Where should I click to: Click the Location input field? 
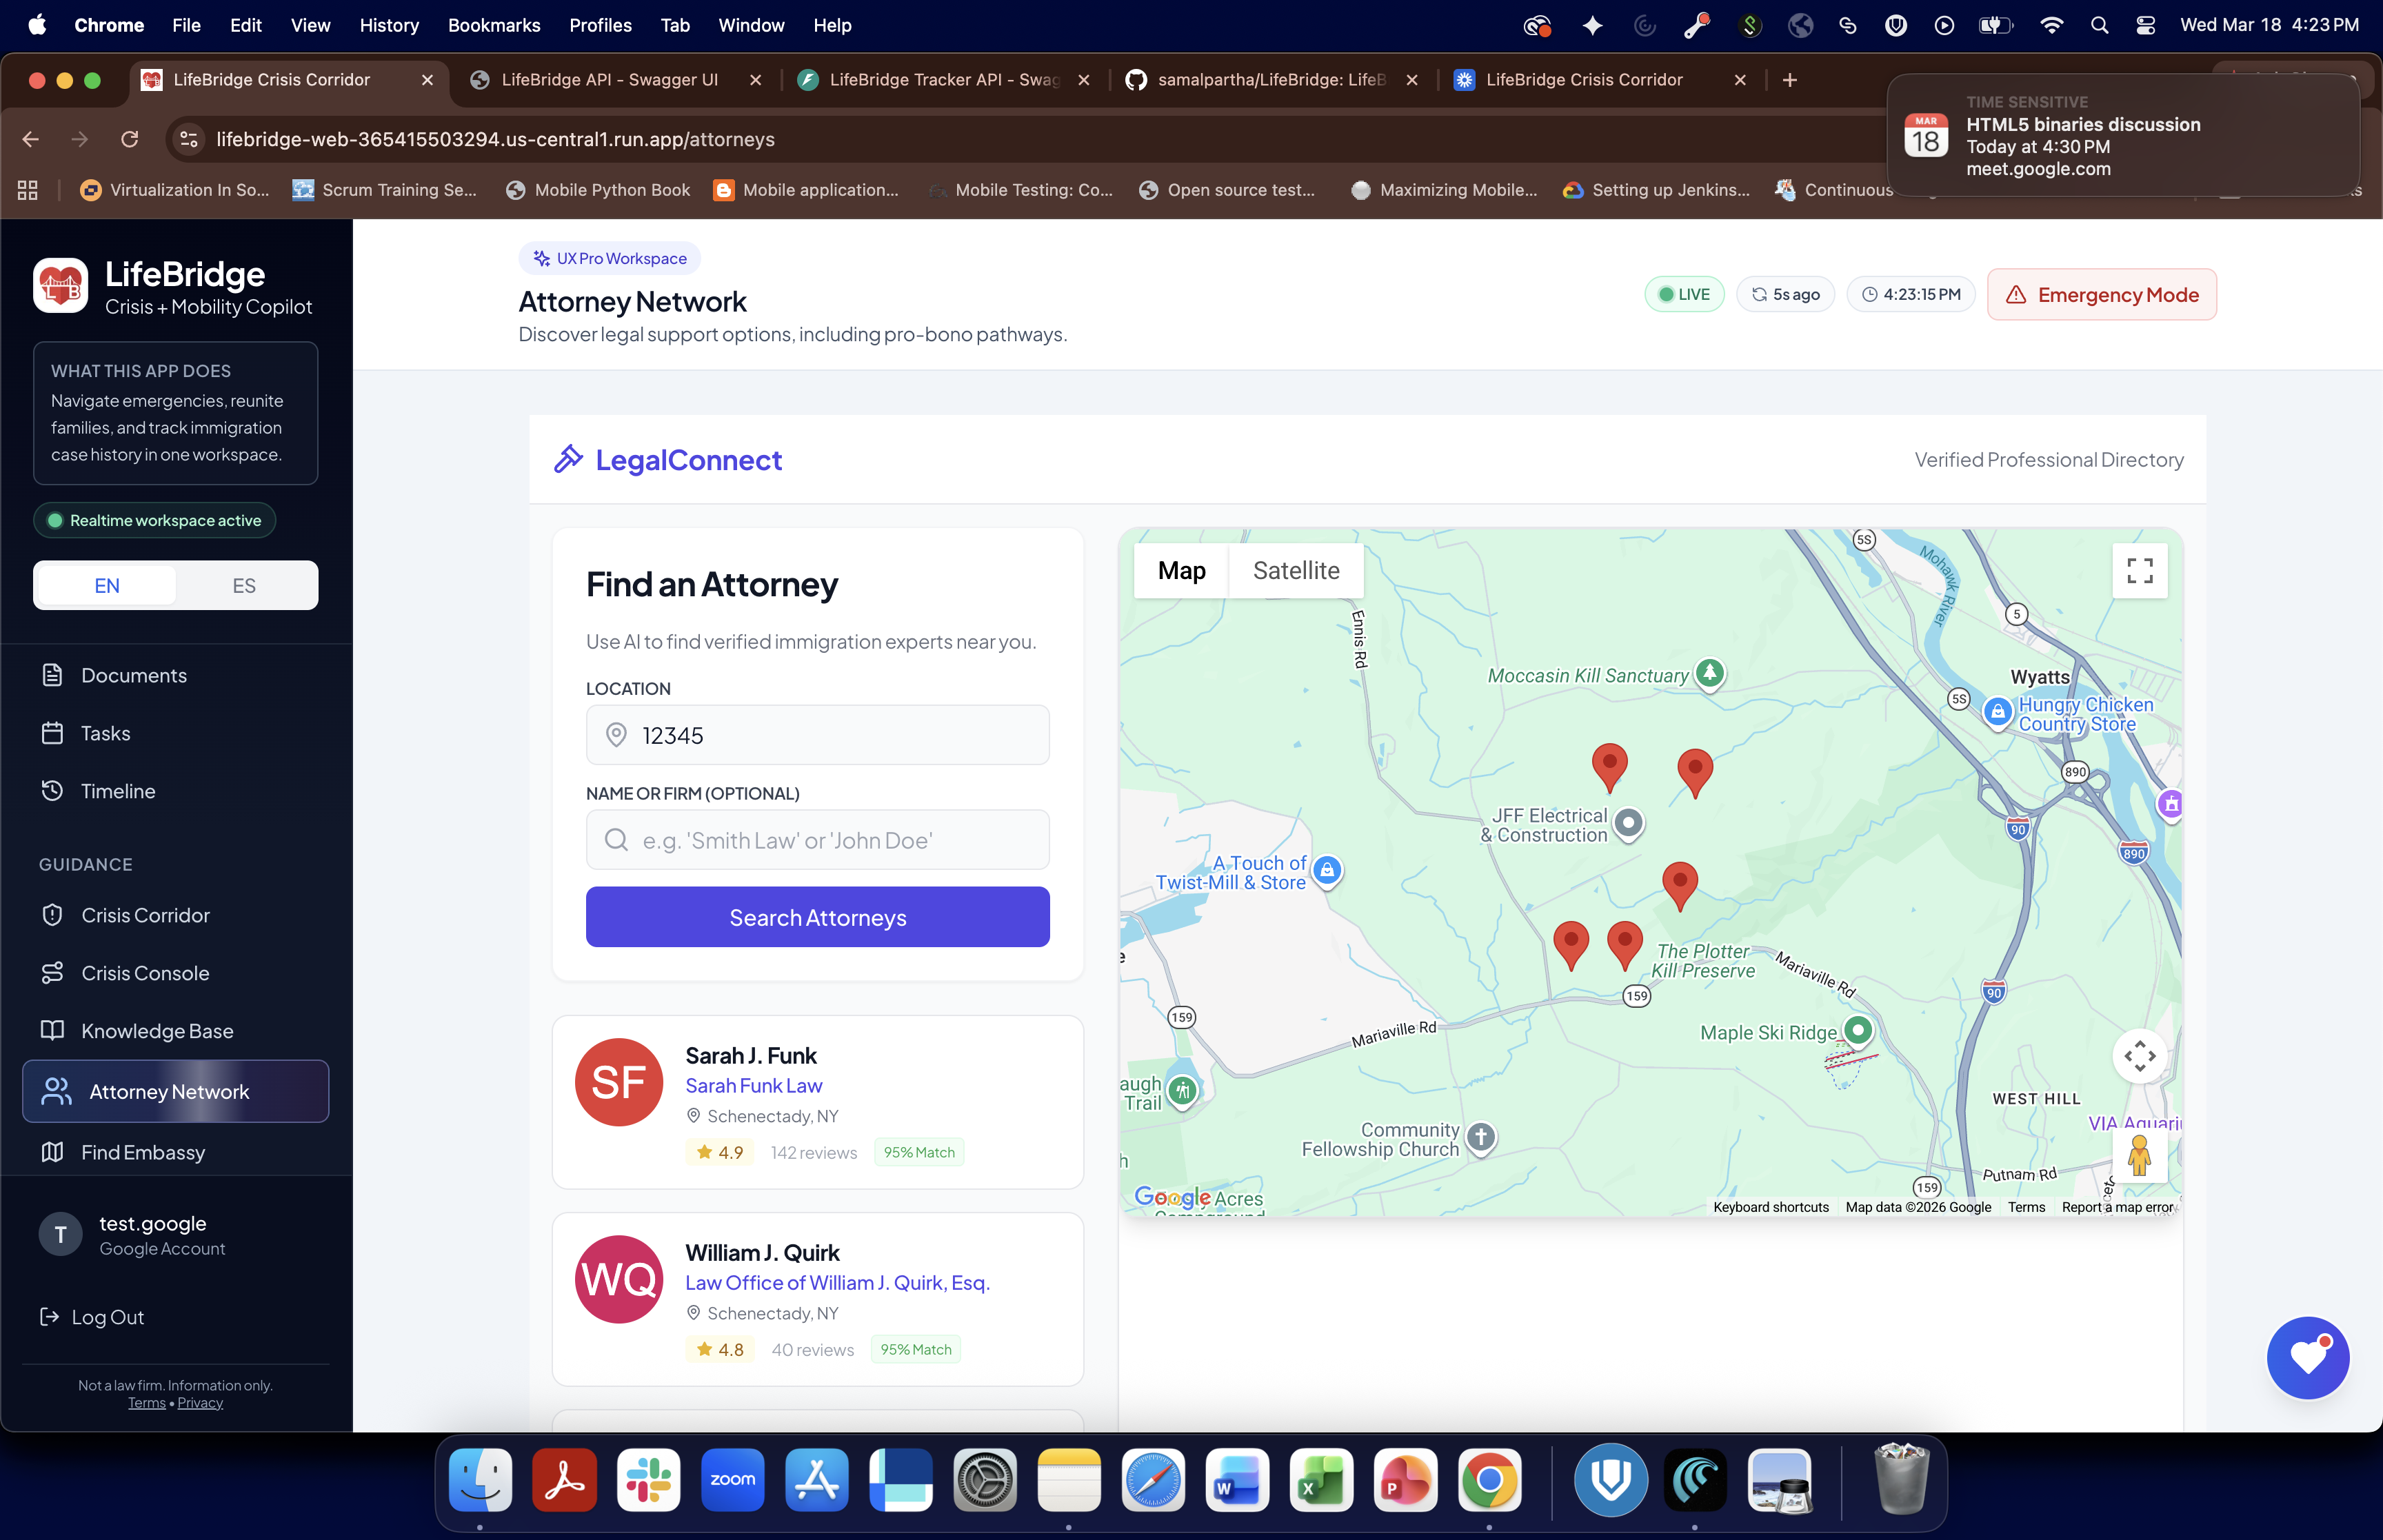[817, 735]
